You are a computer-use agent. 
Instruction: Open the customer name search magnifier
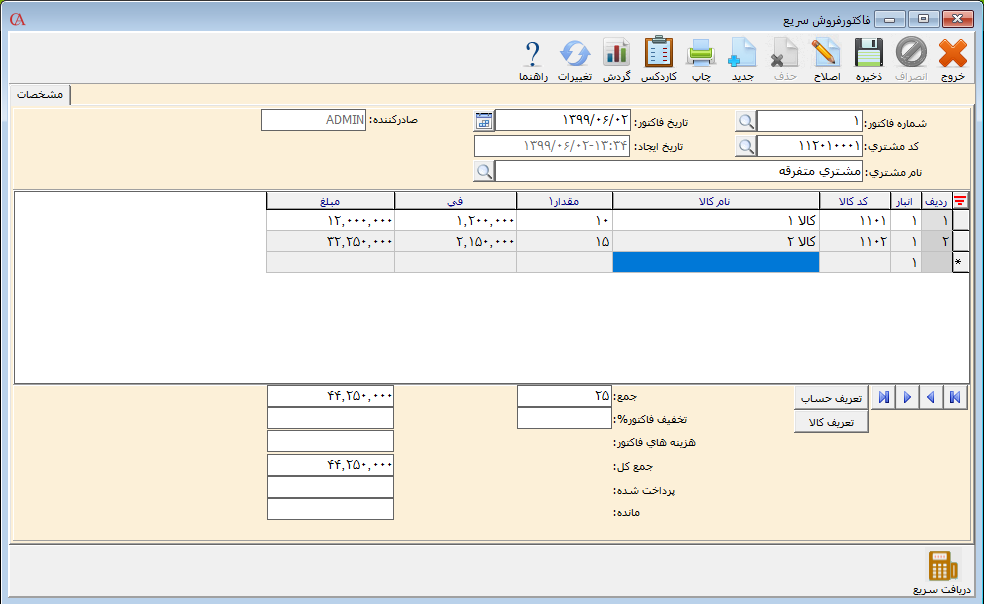[x=484, y=171]
